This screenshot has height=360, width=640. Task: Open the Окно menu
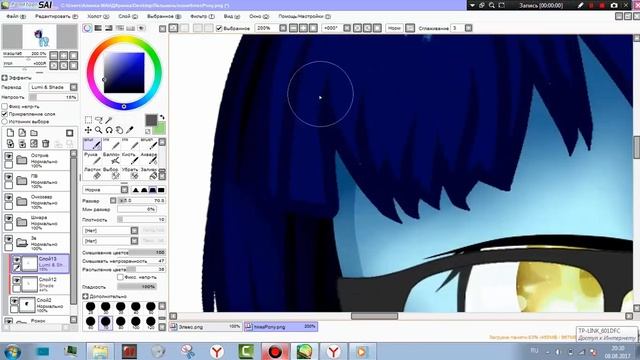pyautogui.click(x=259, y=16)
